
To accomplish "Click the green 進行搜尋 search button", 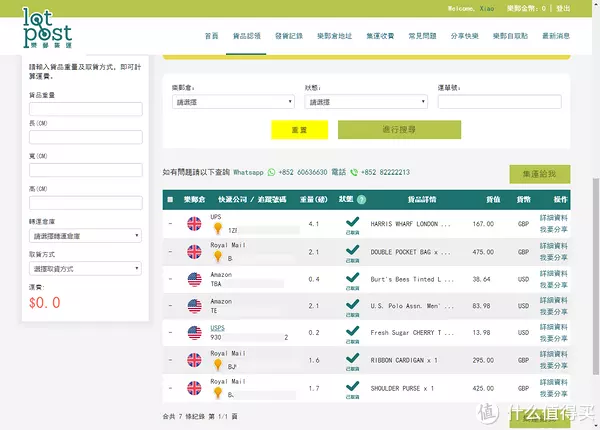I will [399, 130].
